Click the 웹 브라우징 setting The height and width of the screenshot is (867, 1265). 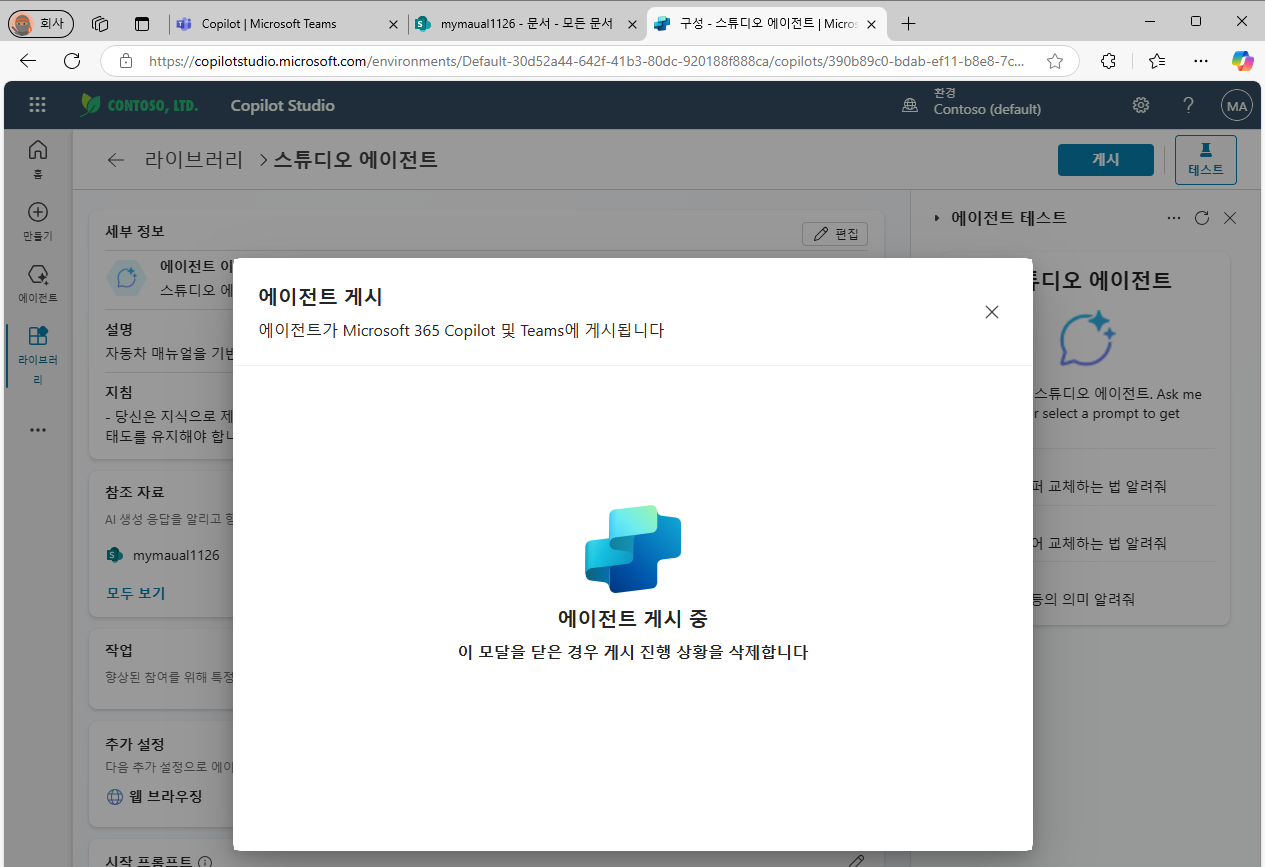(155, 797)
